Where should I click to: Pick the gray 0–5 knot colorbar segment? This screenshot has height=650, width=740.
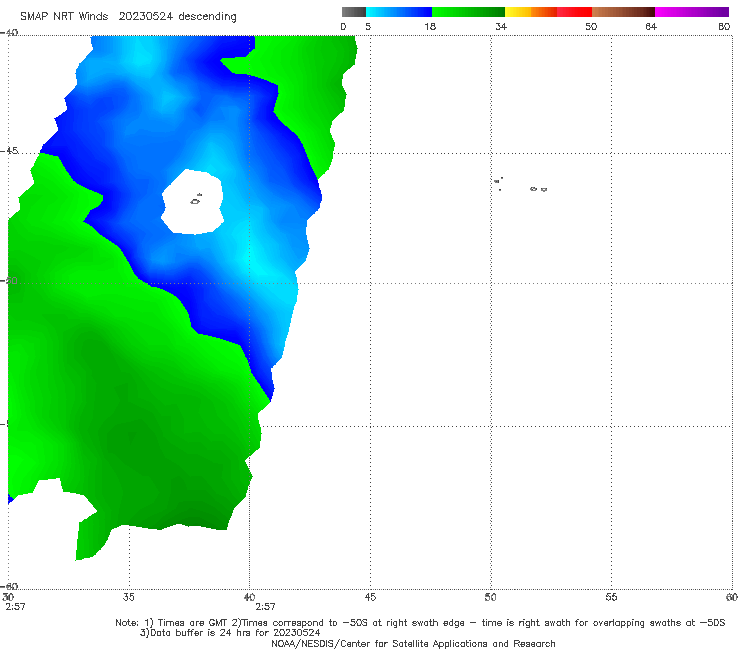click(x=354, y=12)
